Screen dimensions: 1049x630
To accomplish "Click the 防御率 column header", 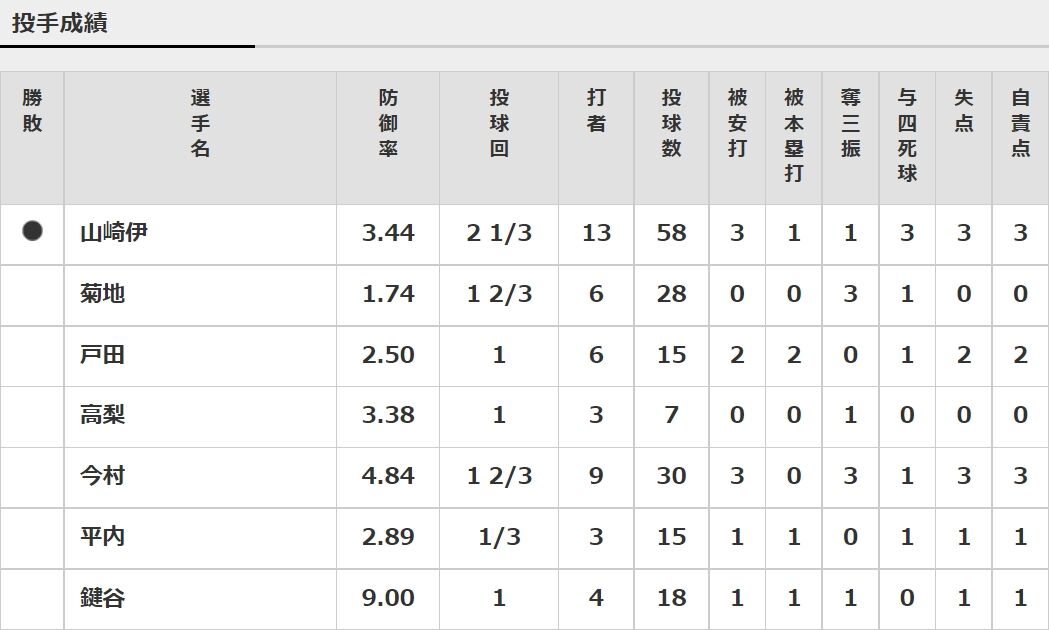I will (388, 123).
